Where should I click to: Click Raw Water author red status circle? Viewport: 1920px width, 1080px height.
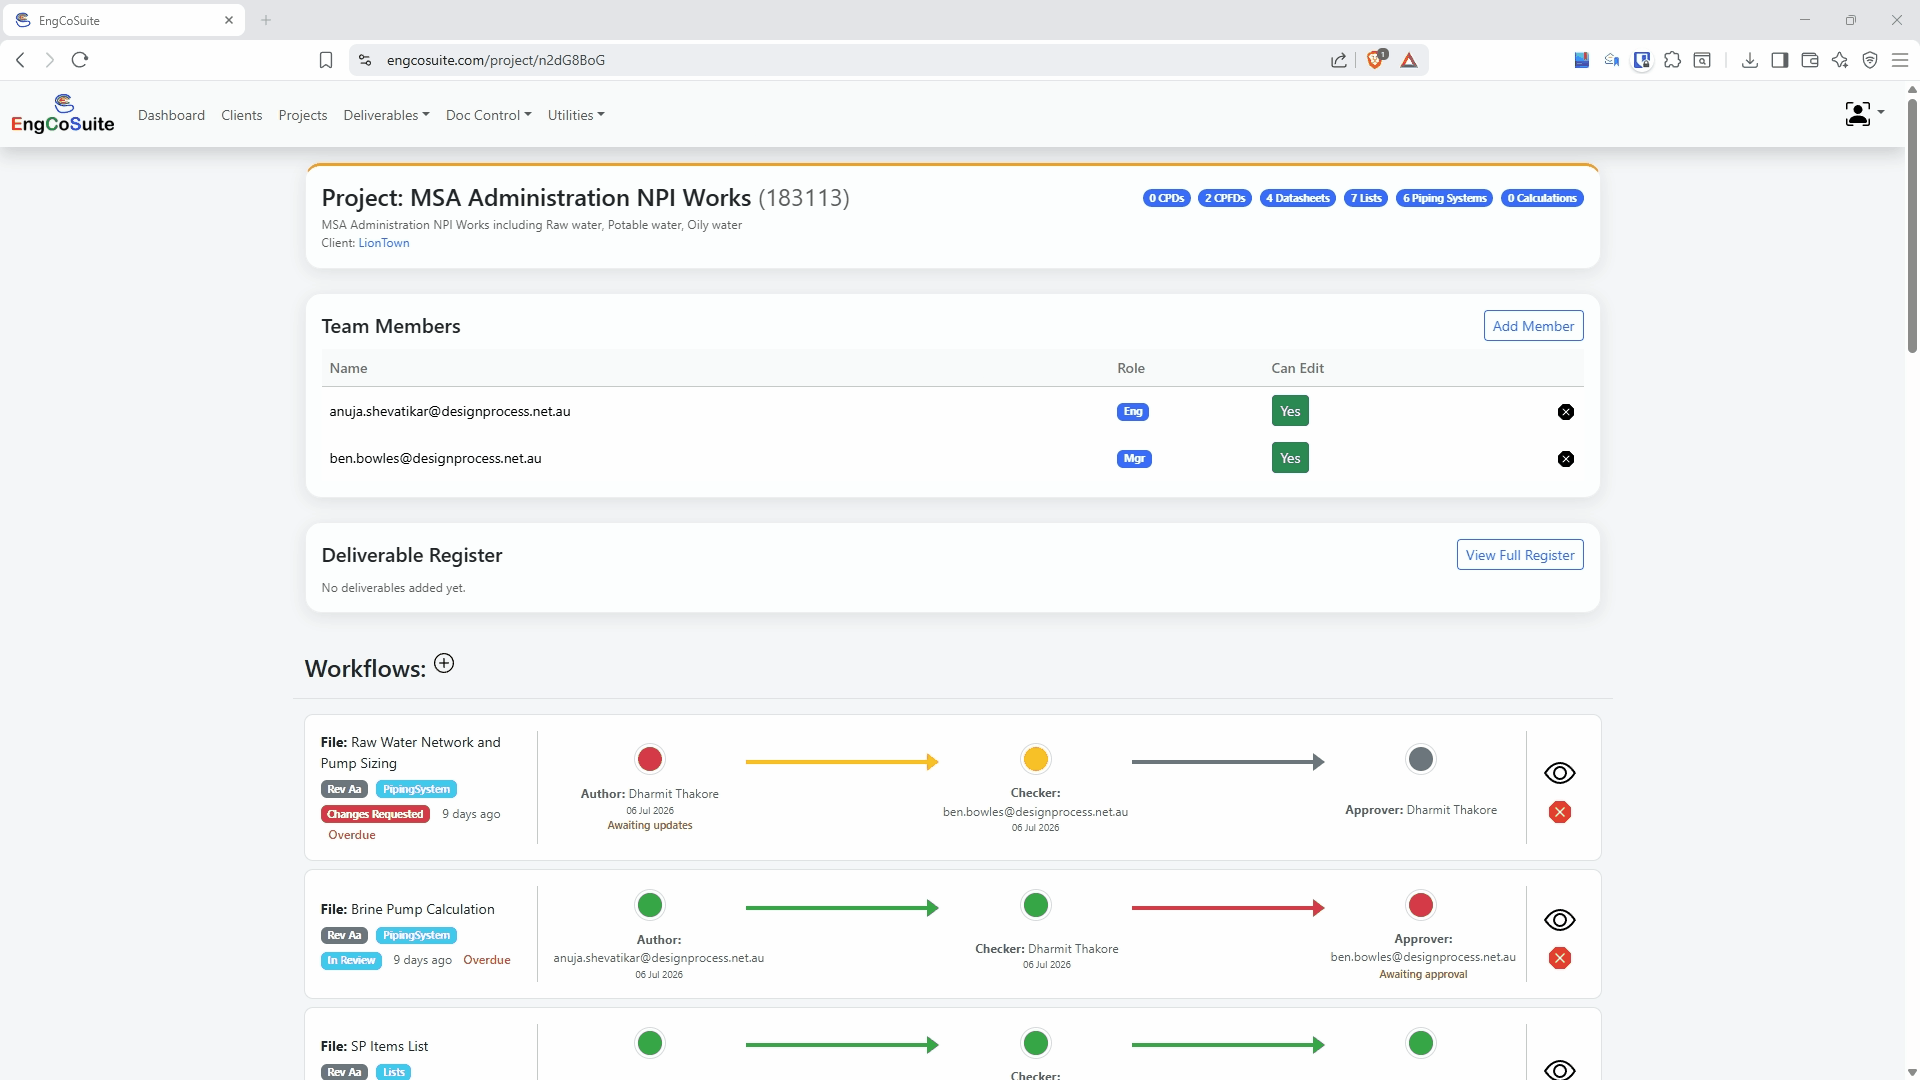650,759
